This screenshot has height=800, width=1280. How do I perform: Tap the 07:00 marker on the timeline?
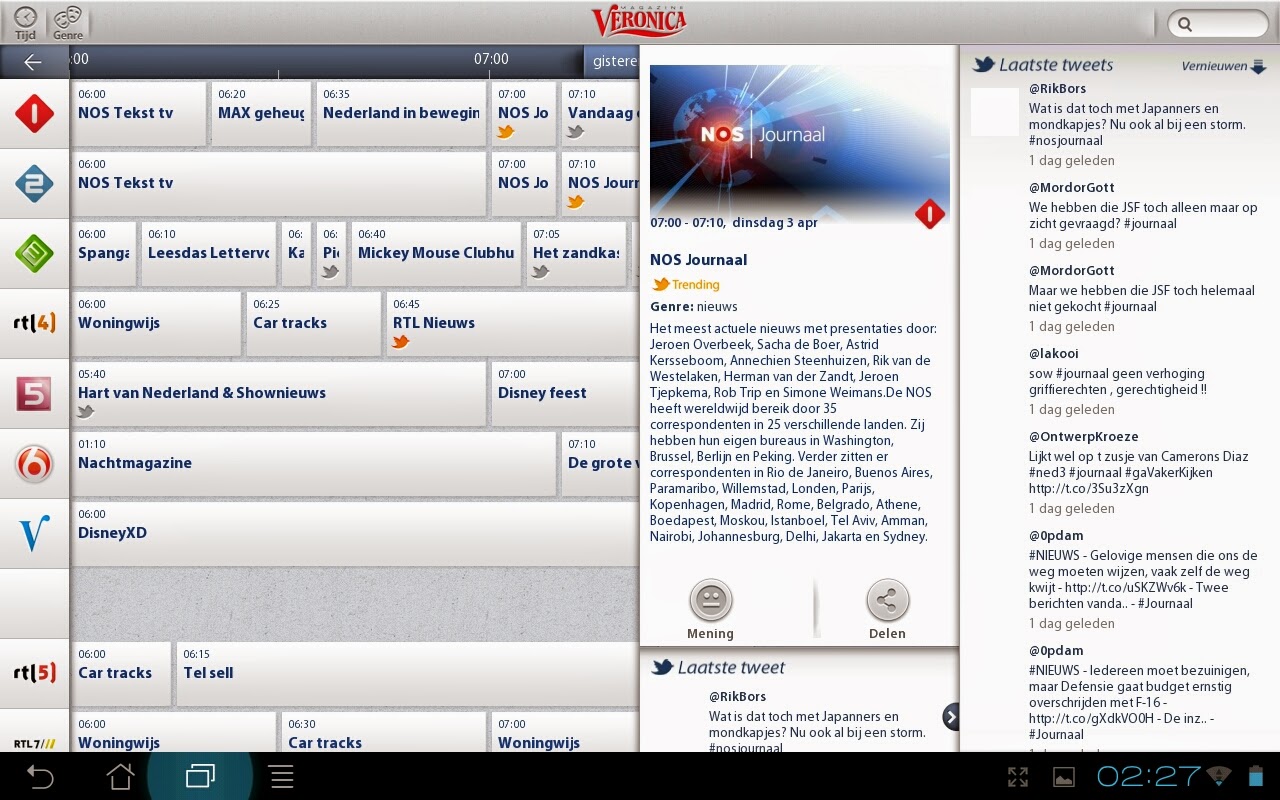491,60
